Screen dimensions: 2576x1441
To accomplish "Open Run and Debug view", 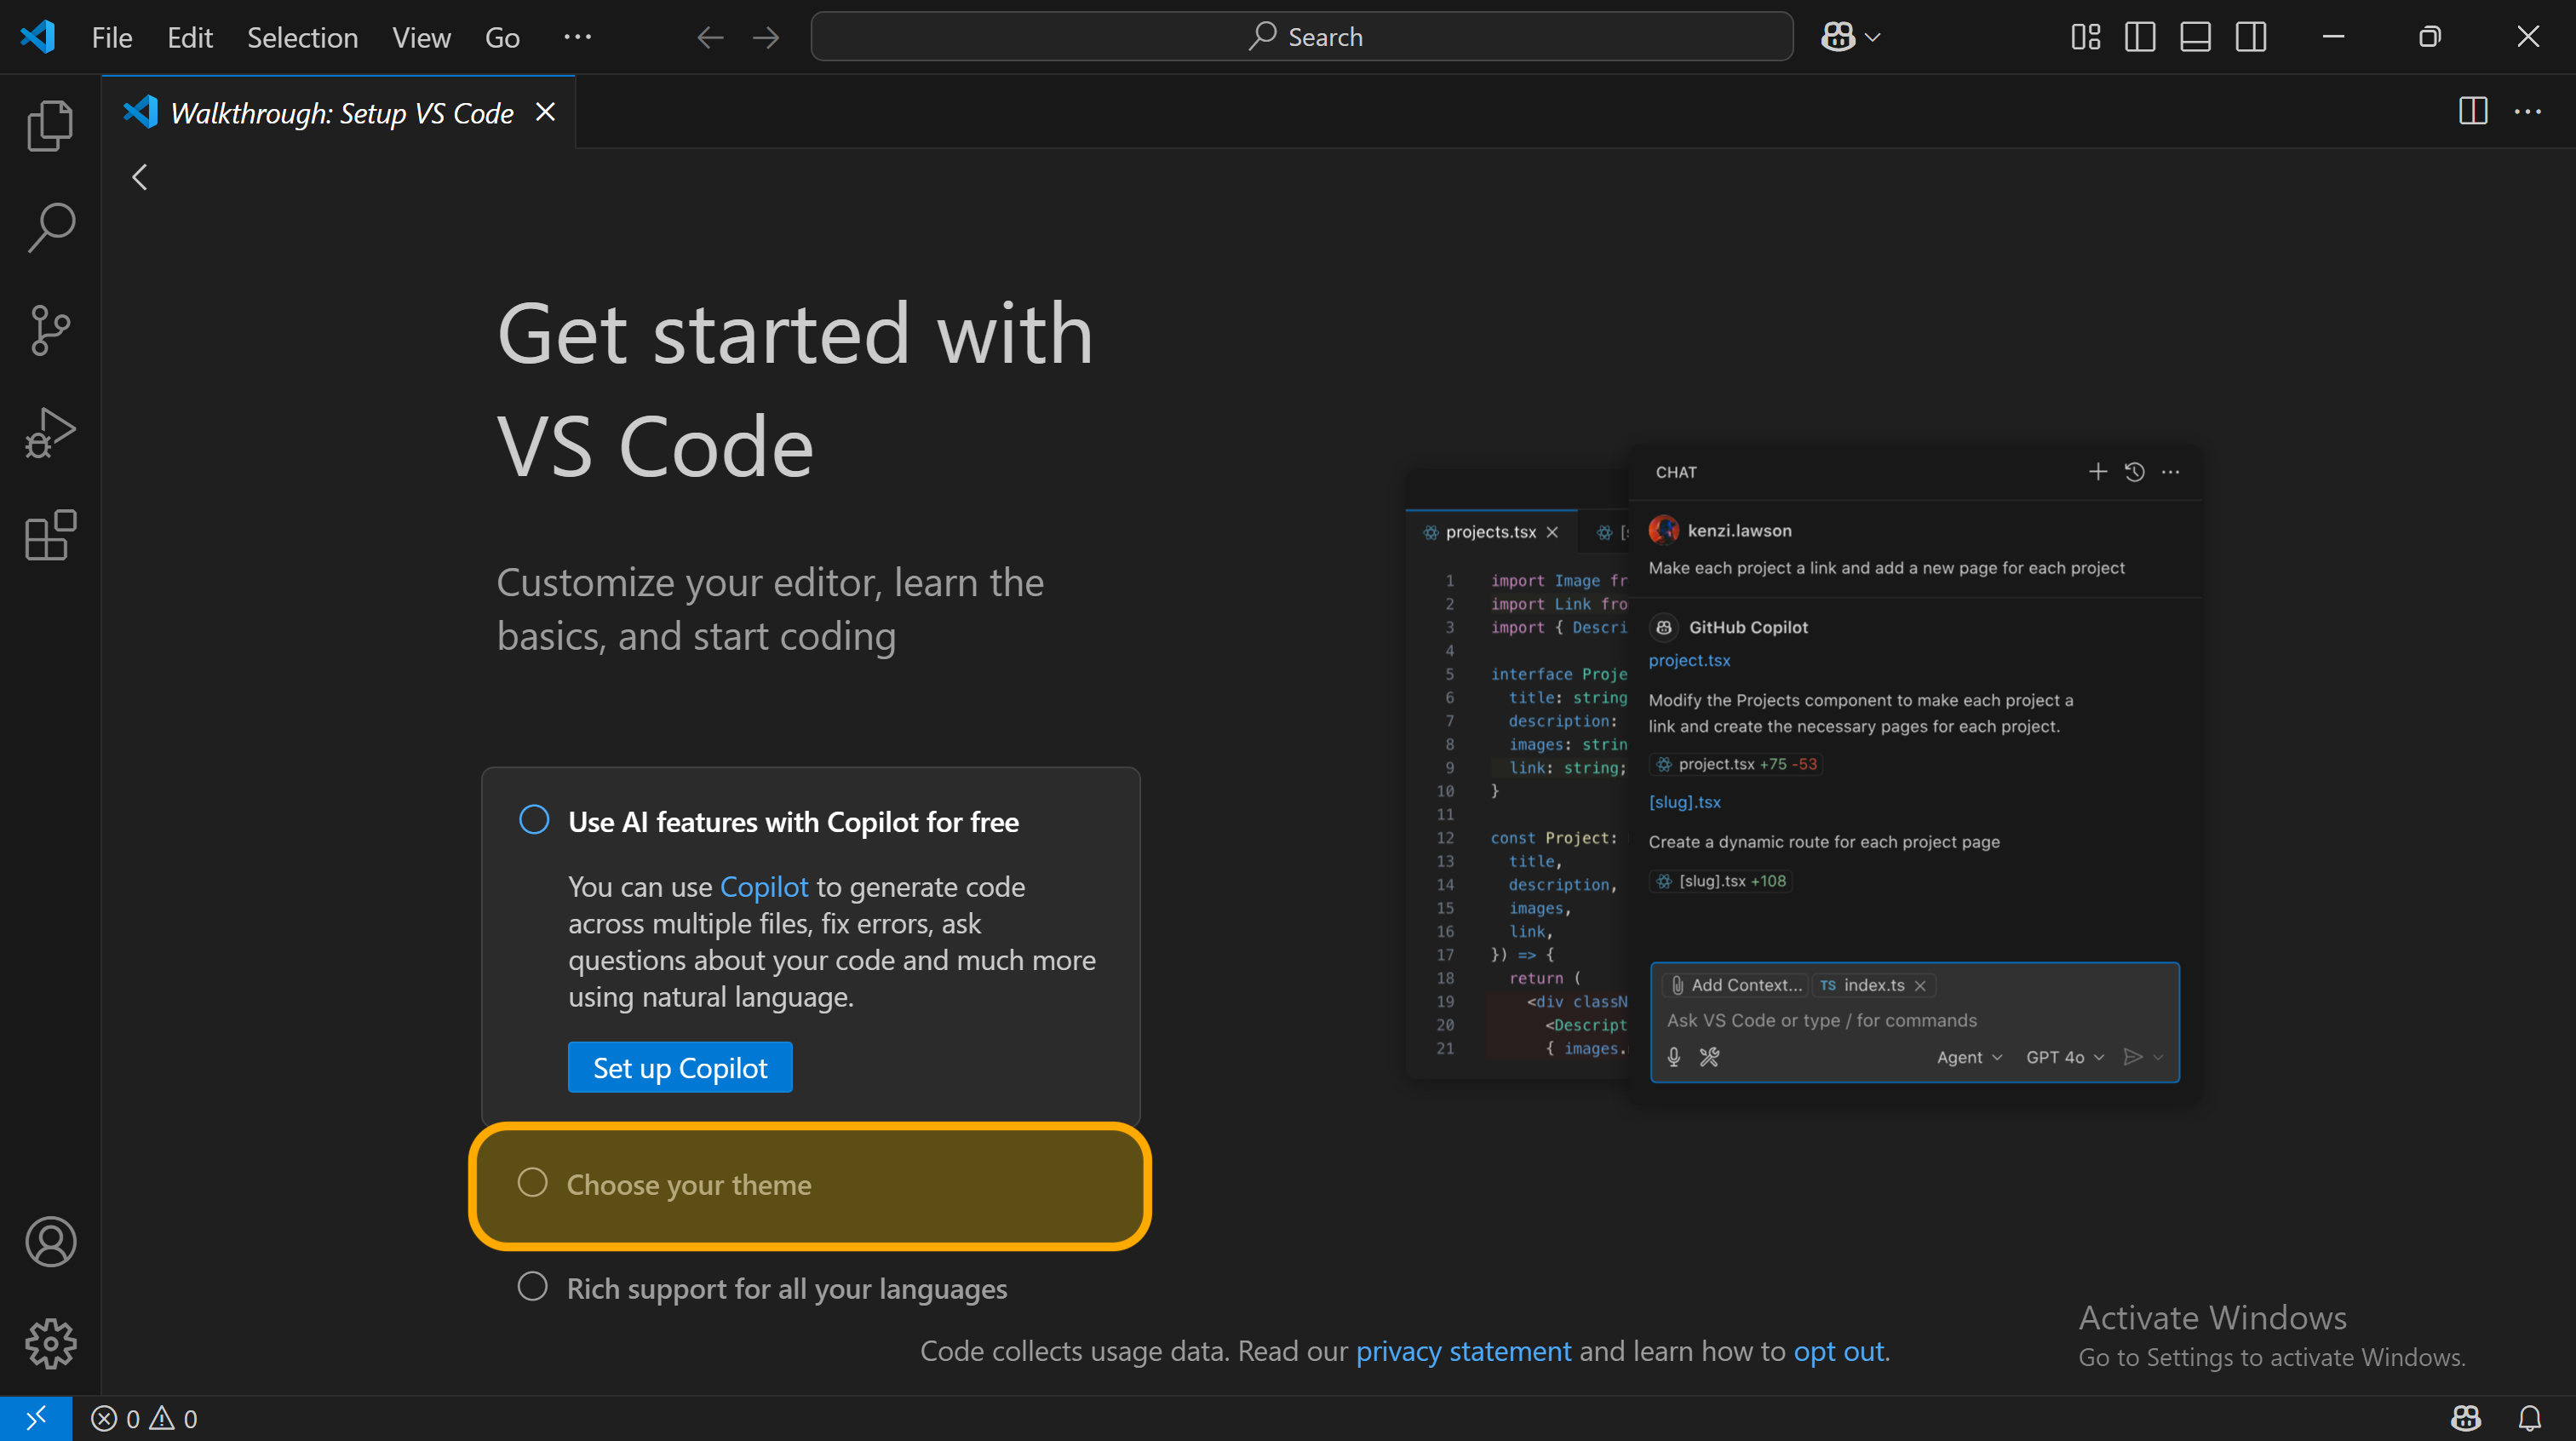I will click(x=50, y=433).
